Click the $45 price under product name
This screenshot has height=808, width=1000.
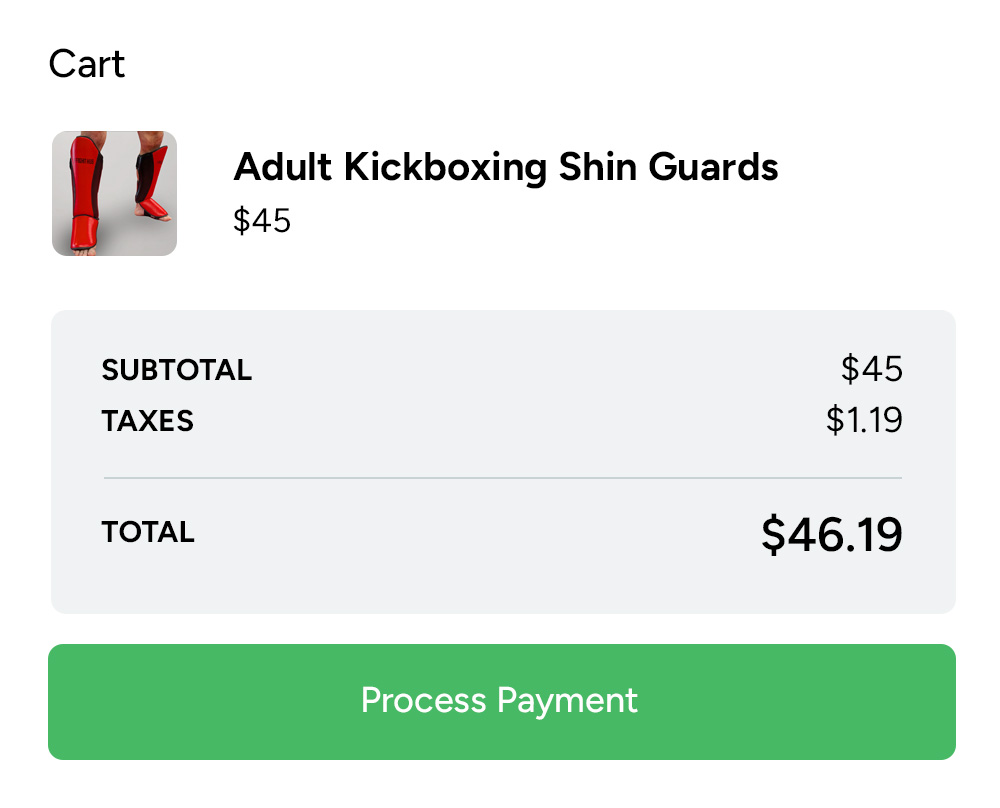pos(262,220)
